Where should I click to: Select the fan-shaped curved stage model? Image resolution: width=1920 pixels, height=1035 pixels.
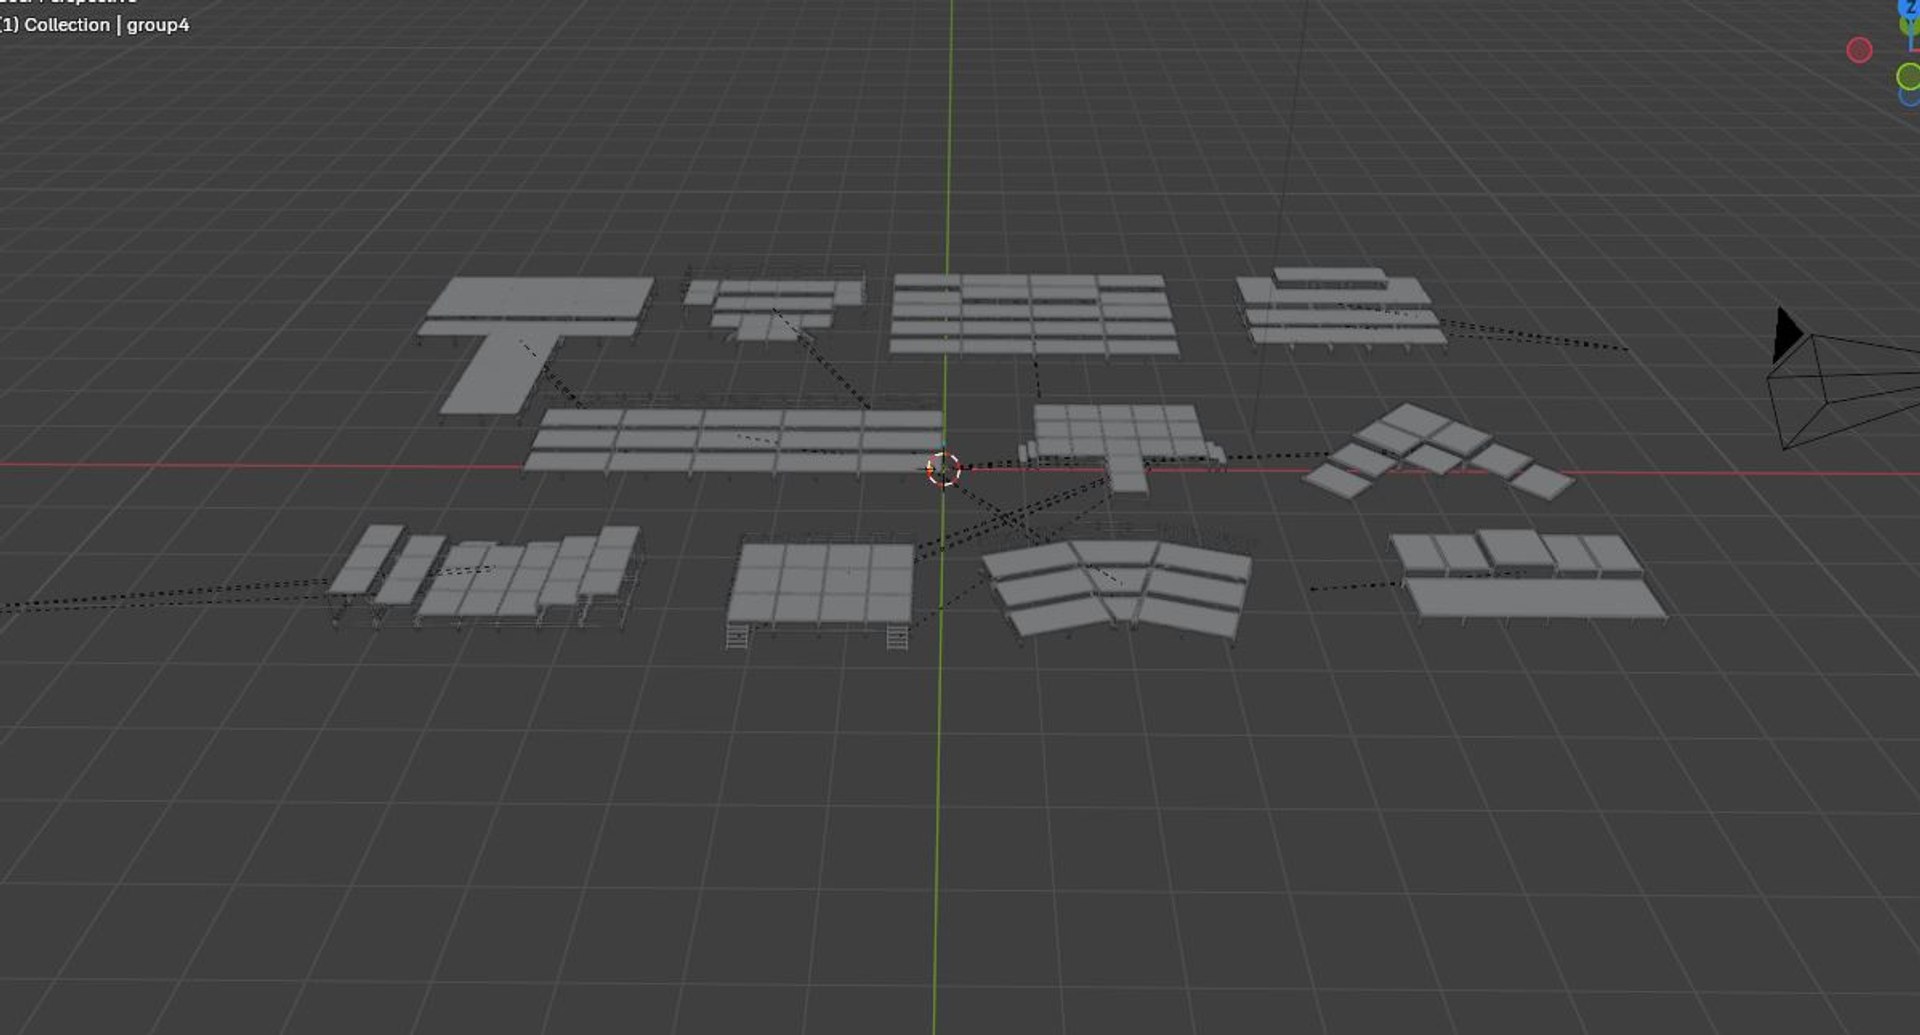[1118, 587]
